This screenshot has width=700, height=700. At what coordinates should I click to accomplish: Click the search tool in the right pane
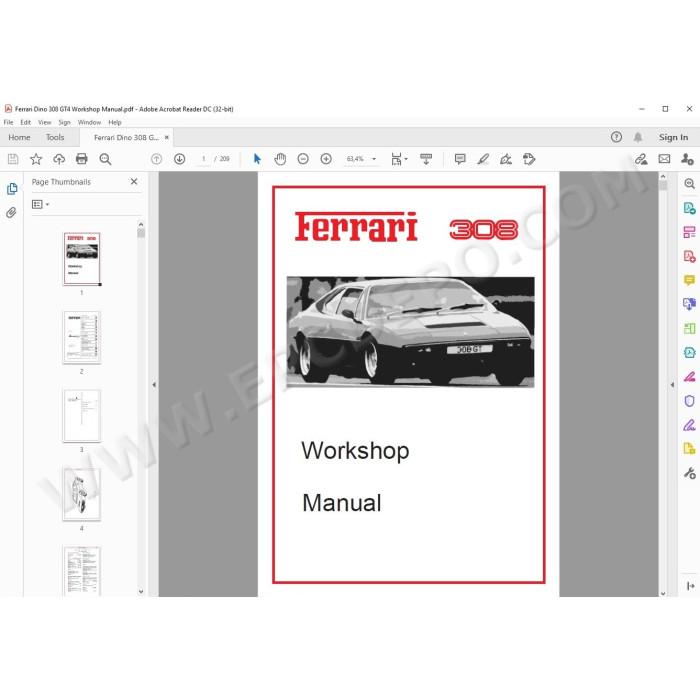coord(689,183)
